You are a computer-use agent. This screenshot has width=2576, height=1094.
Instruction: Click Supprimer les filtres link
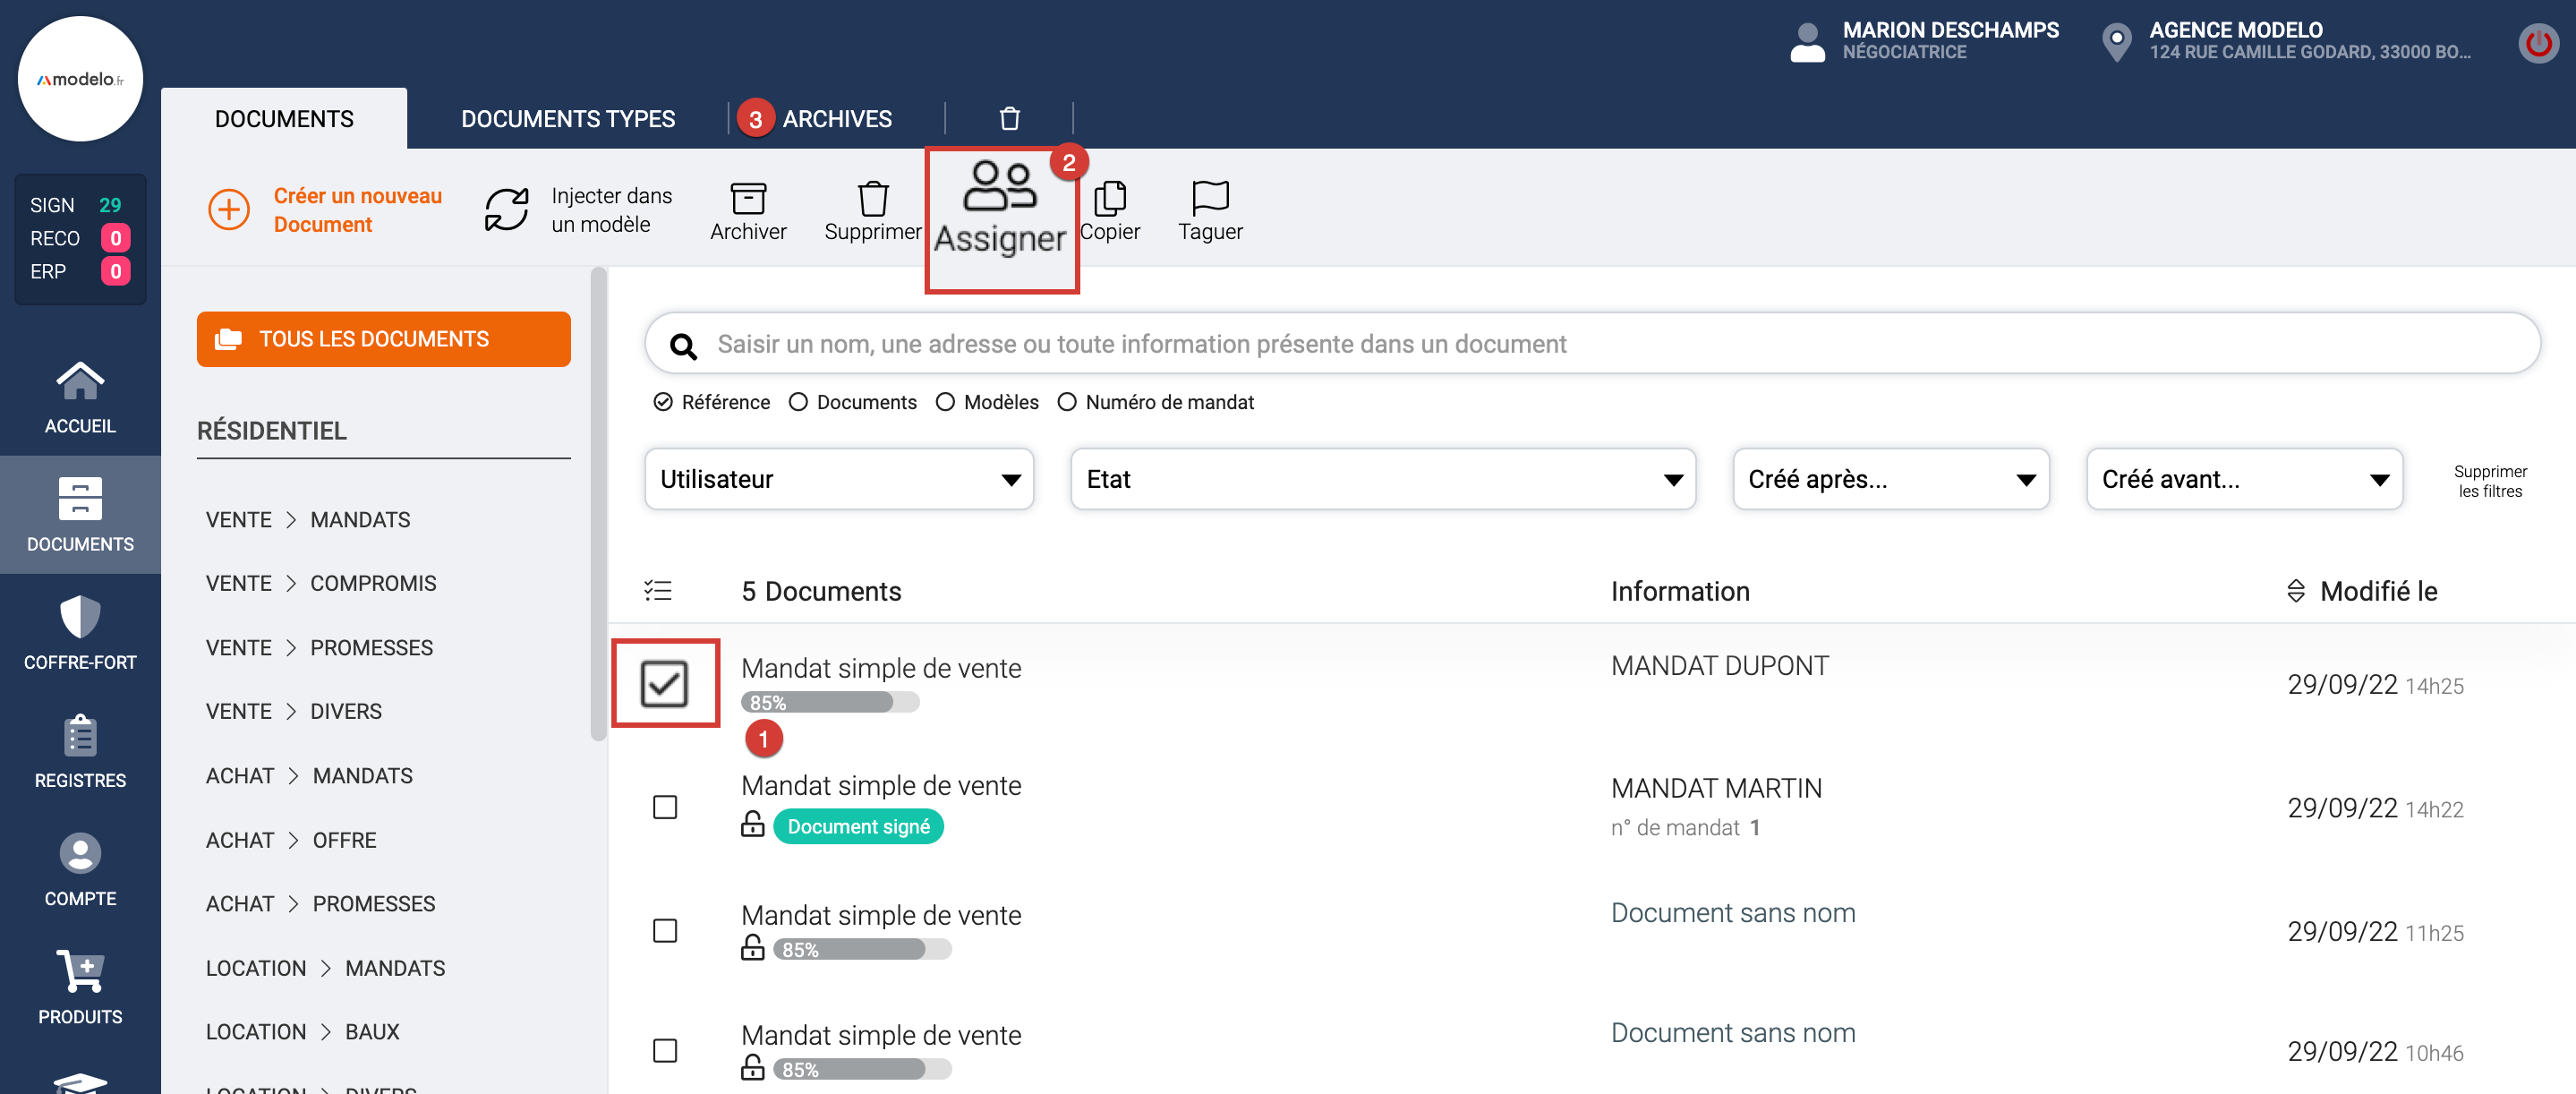click(2489, 481)
